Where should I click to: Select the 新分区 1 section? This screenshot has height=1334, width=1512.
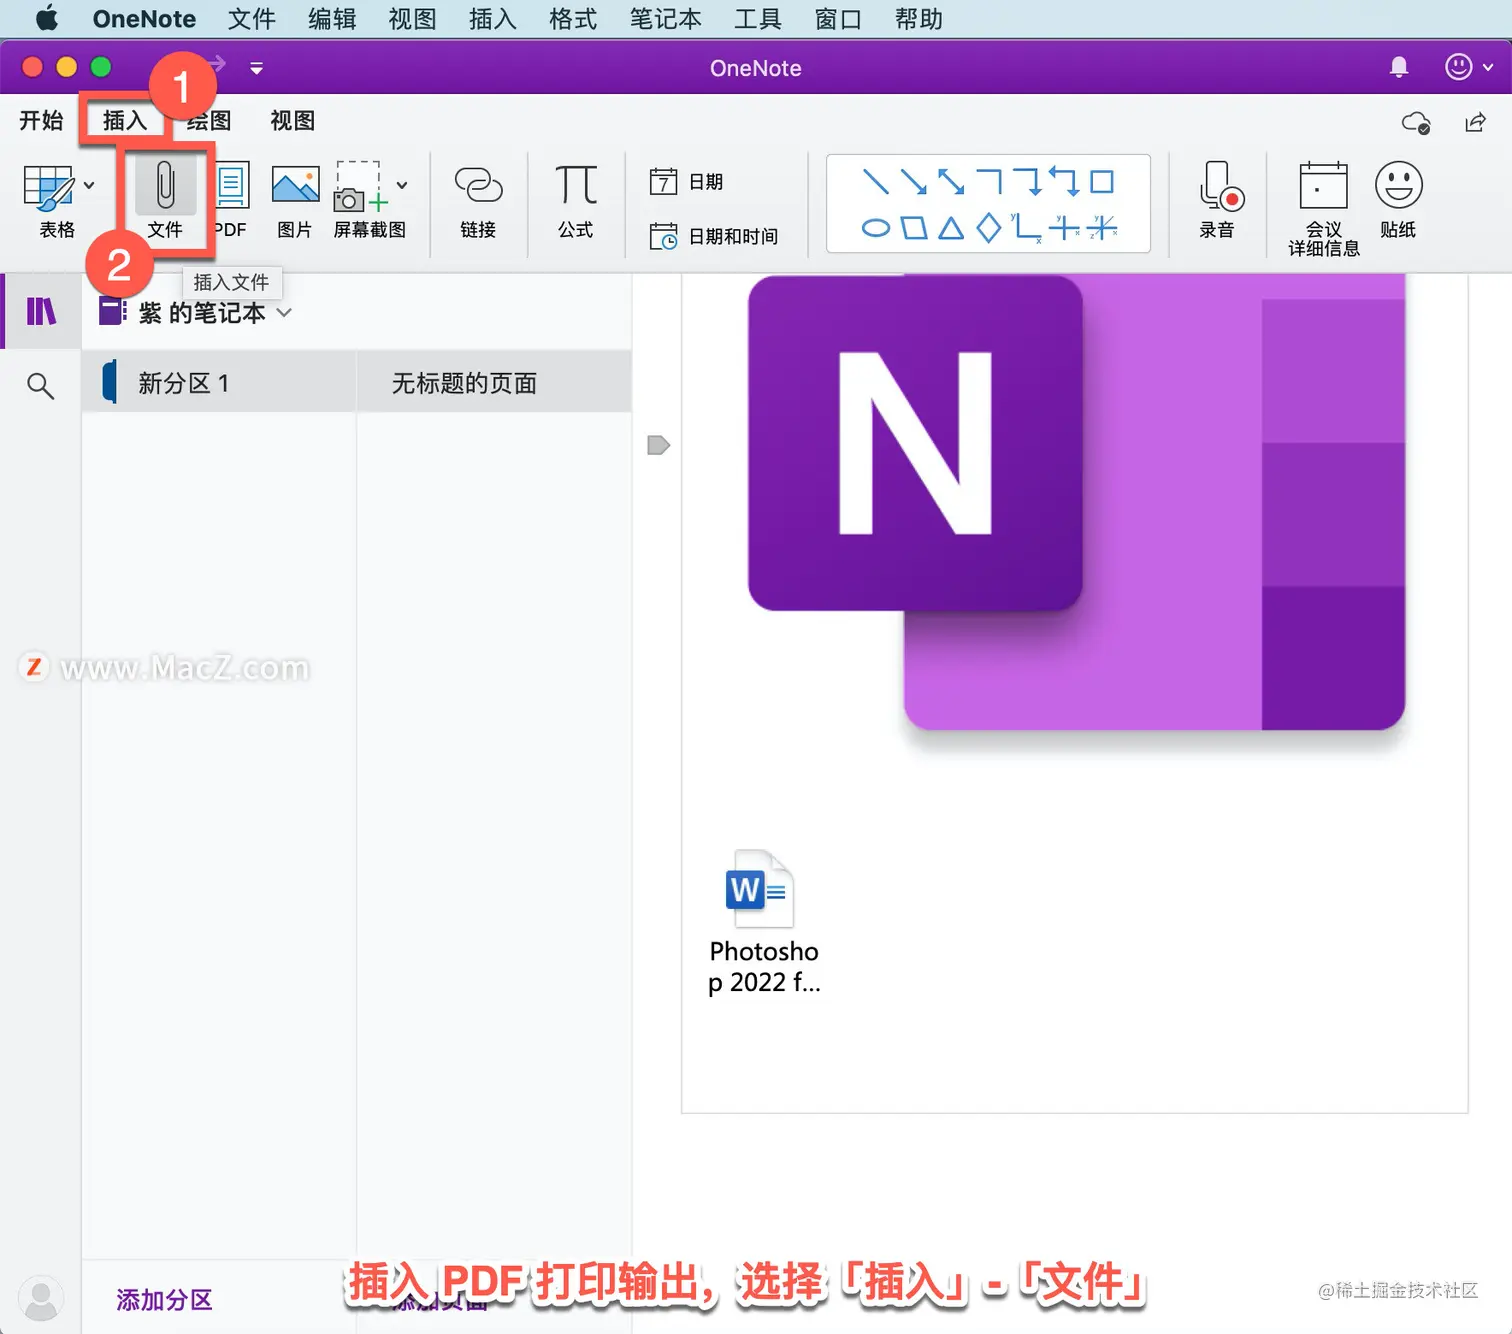[x=219, y=382]
